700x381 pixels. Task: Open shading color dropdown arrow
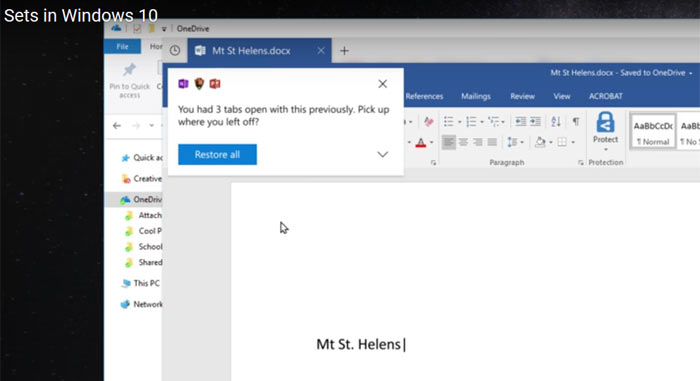tap(551, 143)
